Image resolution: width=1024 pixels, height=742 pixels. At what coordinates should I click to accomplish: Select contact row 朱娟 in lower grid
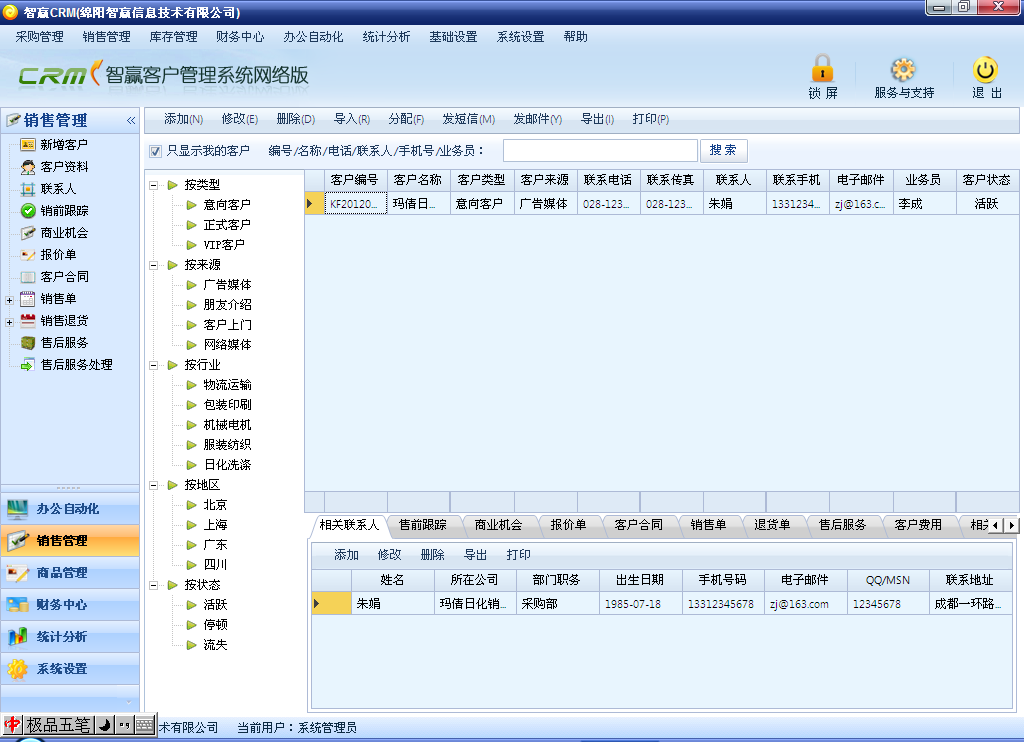click(661, 604)
